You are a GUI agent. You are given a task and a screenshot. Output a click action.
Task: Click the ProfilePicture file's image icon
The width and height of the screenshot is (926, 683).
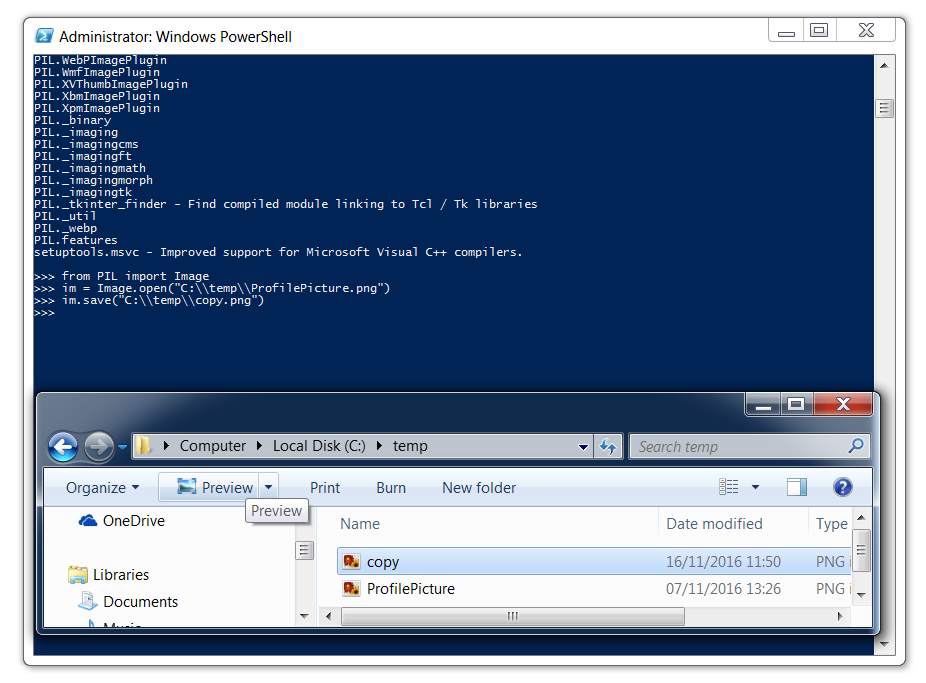tap(351, 589)
